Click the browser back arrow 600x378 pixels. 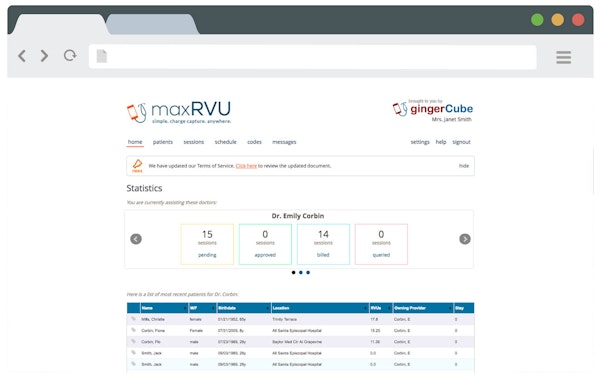[x=22, y=56]
